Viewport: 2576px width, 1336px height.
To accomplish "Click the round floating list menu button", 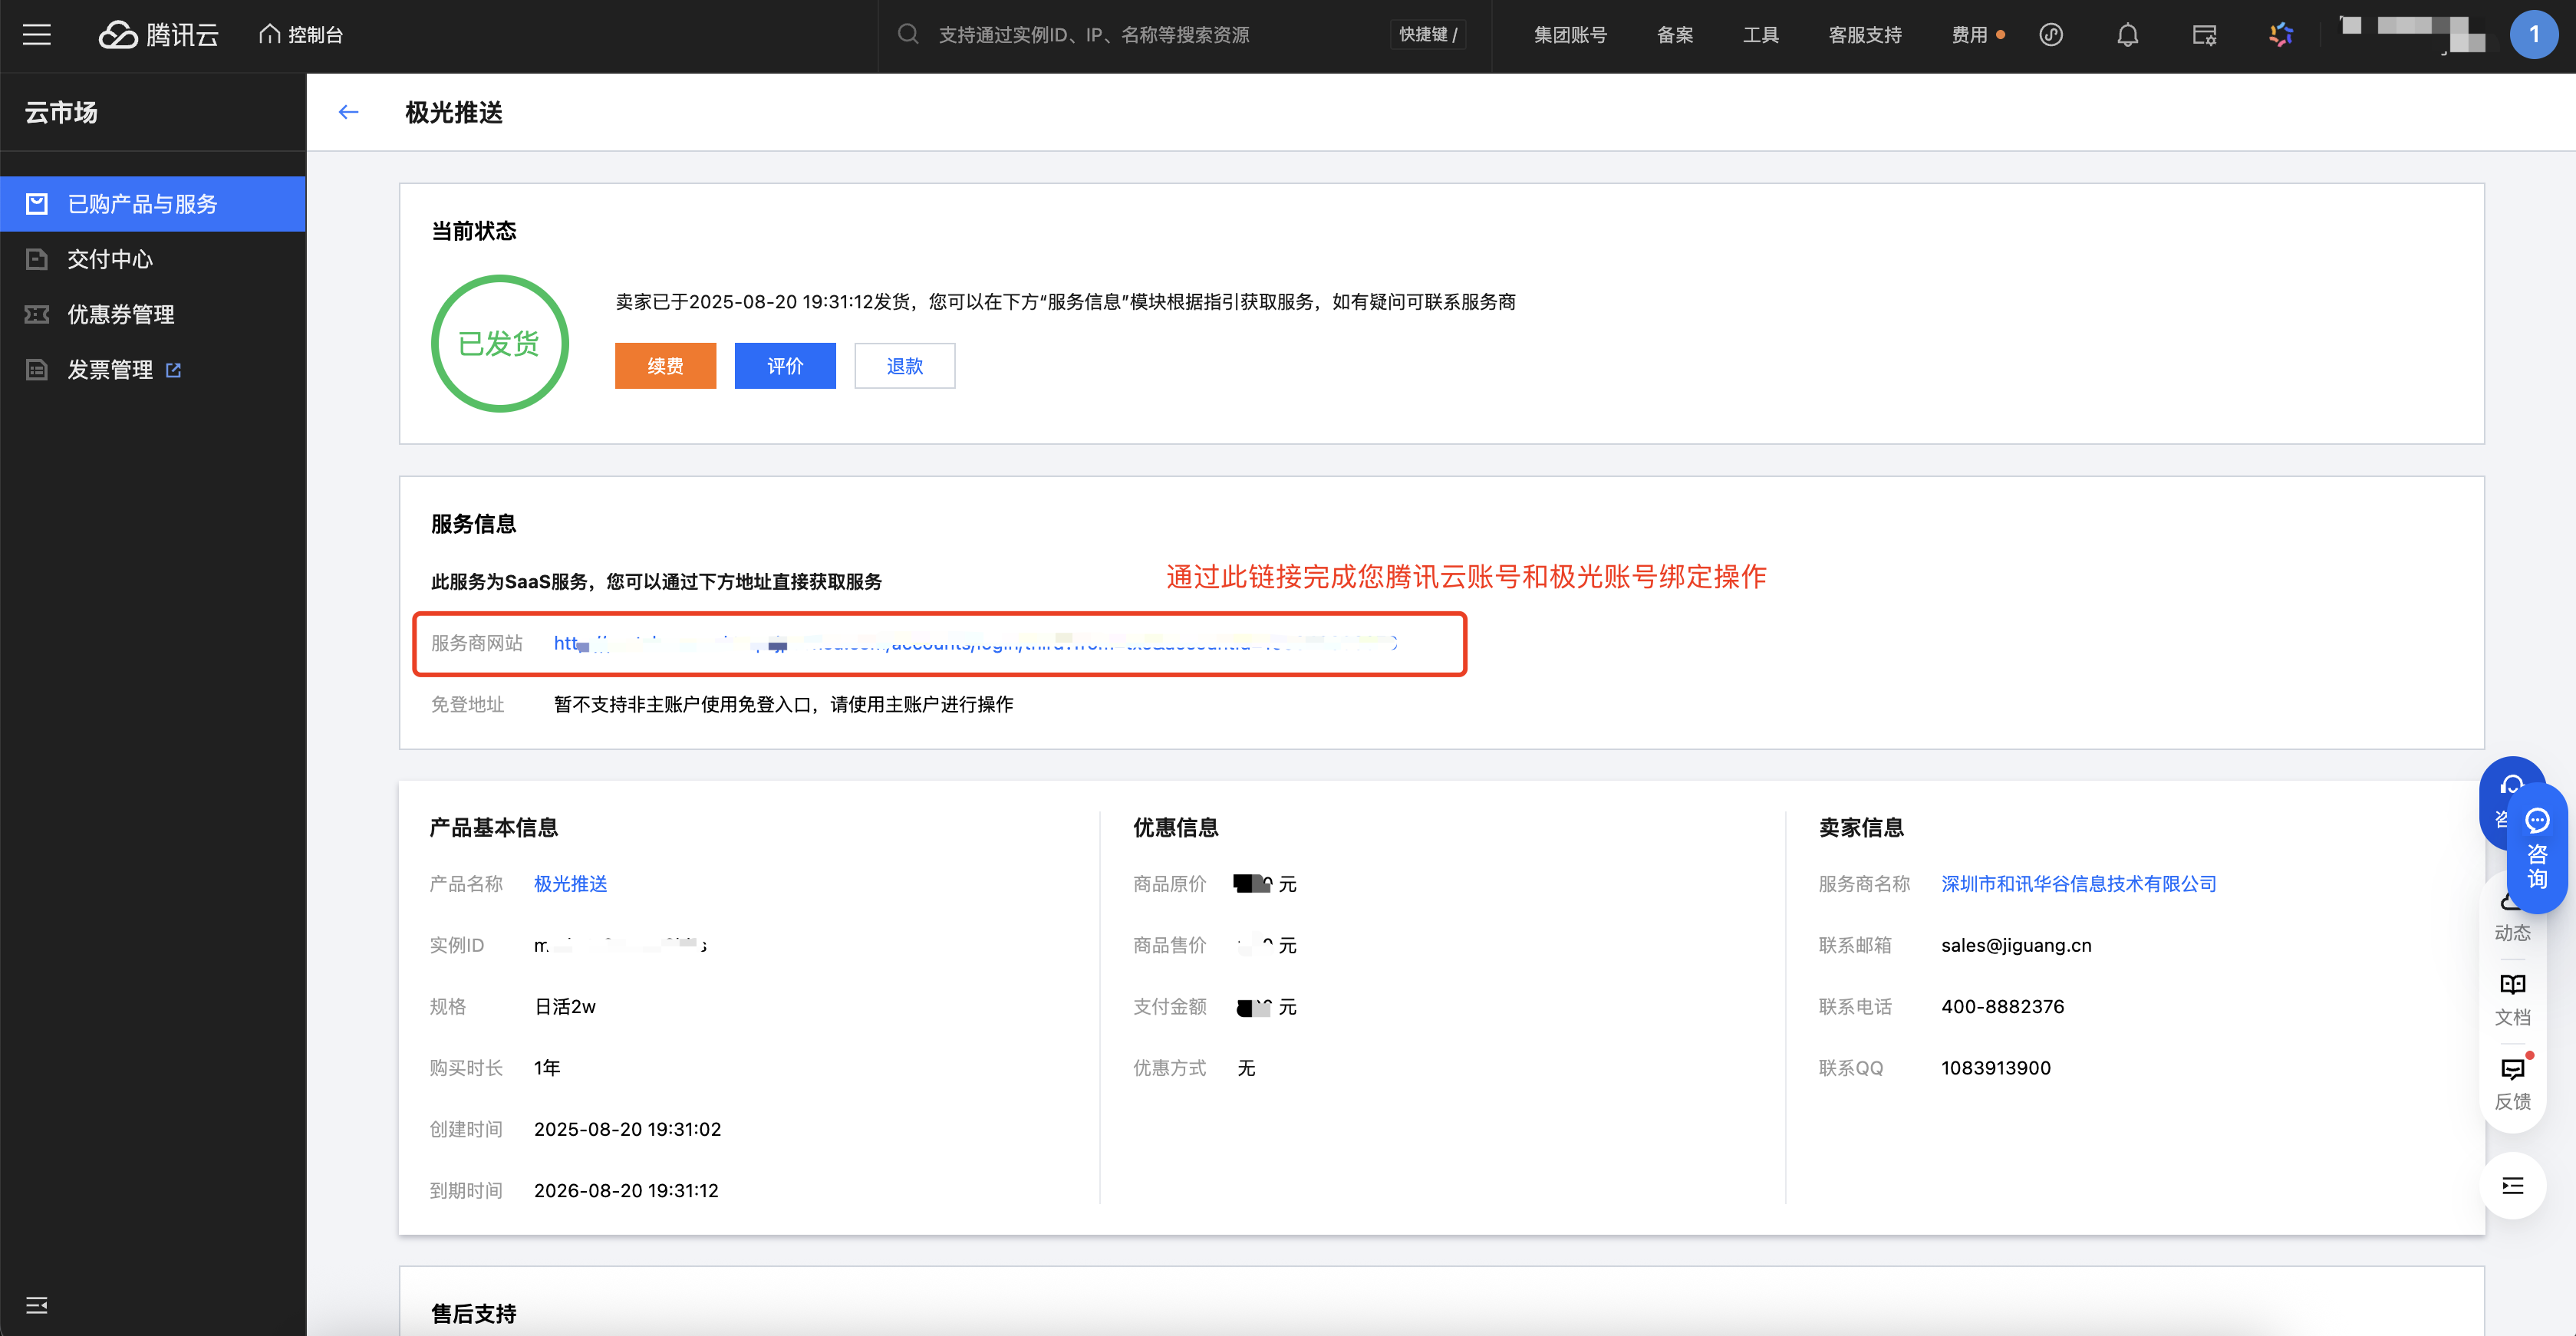I will point(2513,1186).
